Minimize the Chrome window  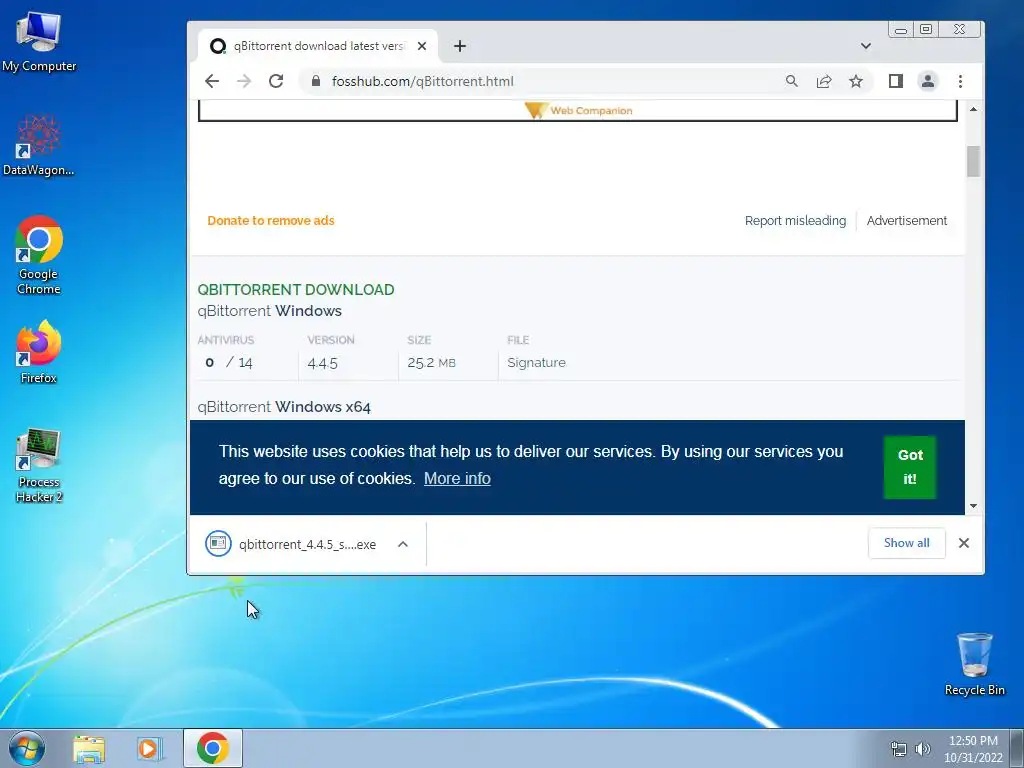(x=901, y=29)
